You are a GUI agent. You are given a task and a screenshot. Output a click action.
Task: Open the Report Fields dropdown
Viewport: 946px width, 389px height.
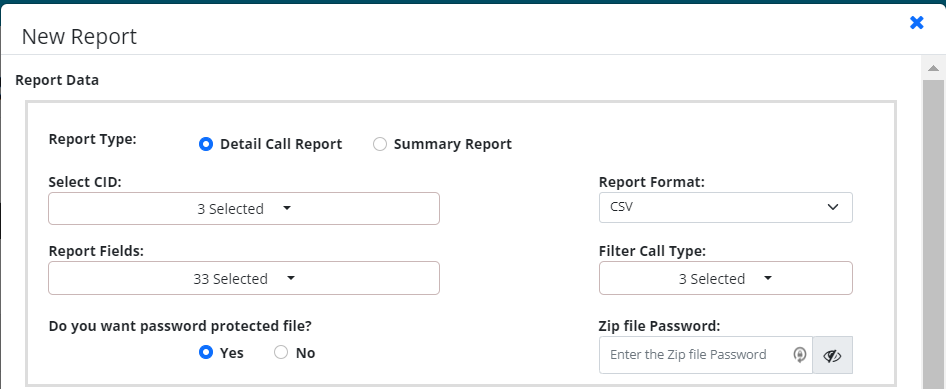pyautogui.click(x=244, y=279)
